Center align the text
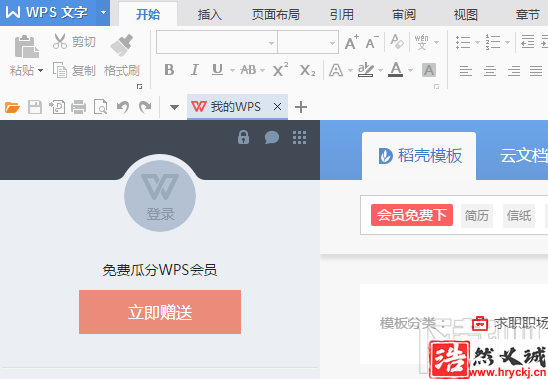The height and width of the screenshot is (379, 548). click(x=490, y=71)
